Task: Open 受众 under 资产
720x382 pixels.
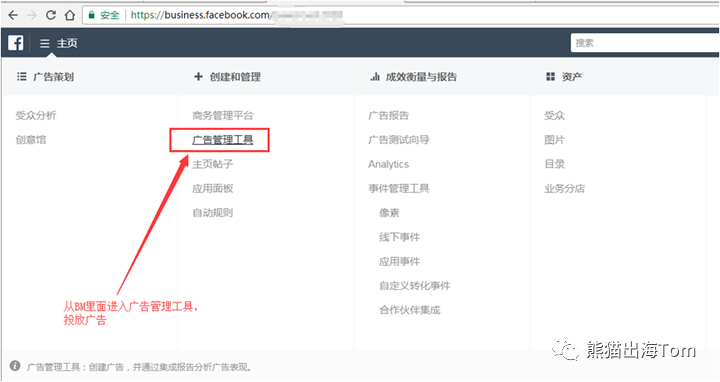Action: (x=555, y=115)
